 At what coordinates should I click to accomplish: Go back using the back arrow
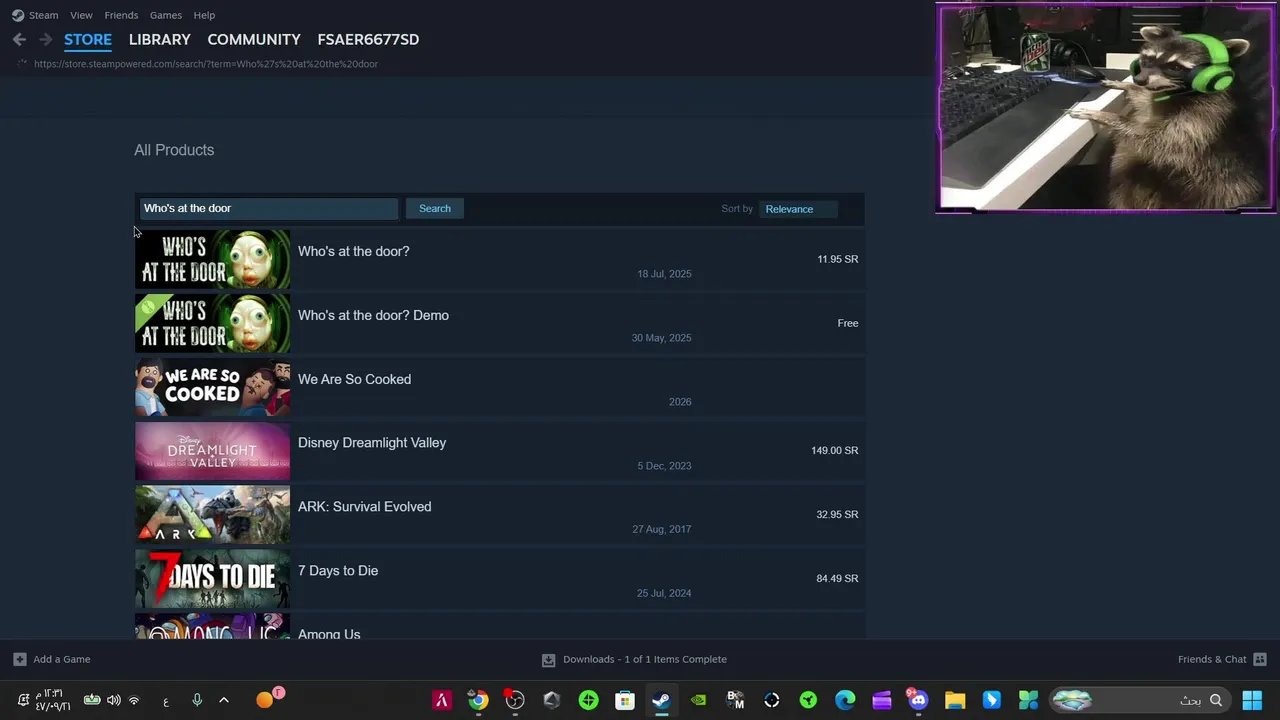pyautogui.click(x=19, y=39)
